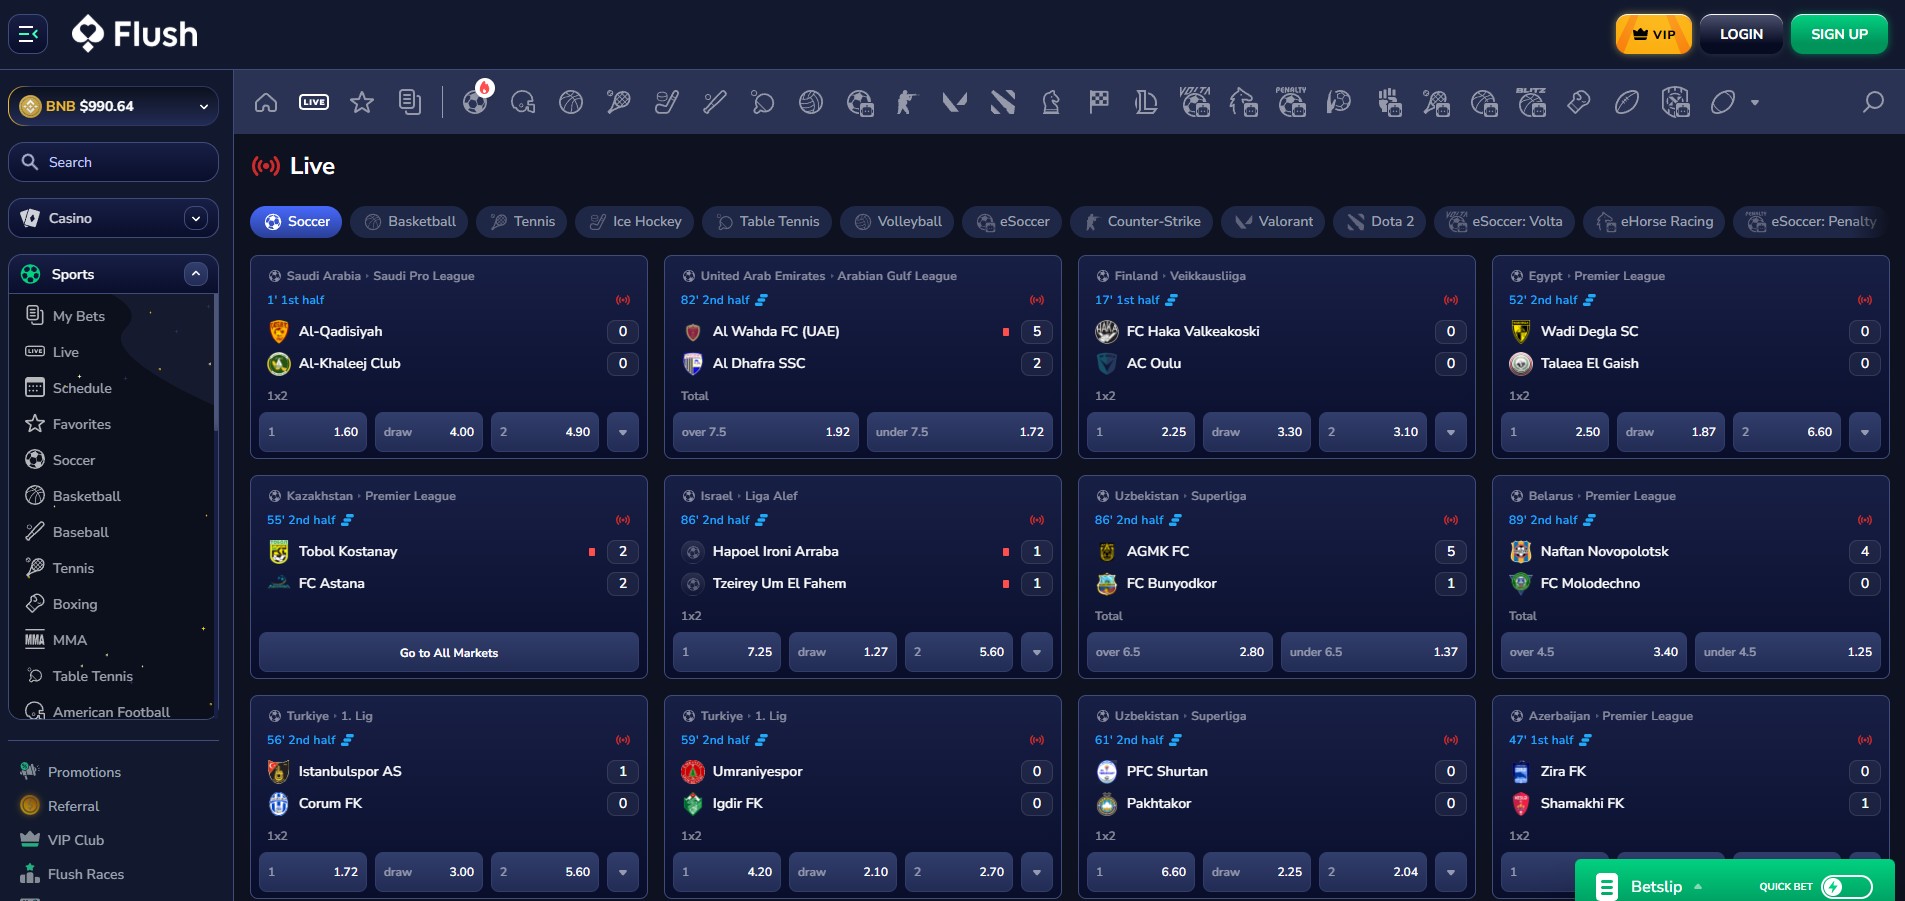Open Schedule in the sidebar
1905x901 pixels.
(82, 388)
